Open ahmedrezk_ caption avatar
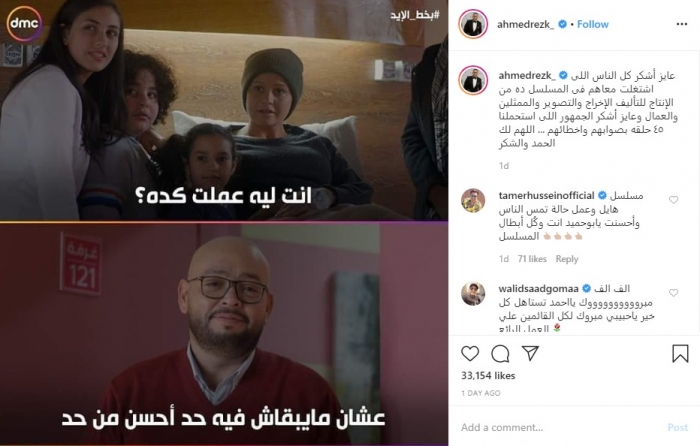This screenshot has width=700, height=446. pyautogui.click(x=473, y=81)
